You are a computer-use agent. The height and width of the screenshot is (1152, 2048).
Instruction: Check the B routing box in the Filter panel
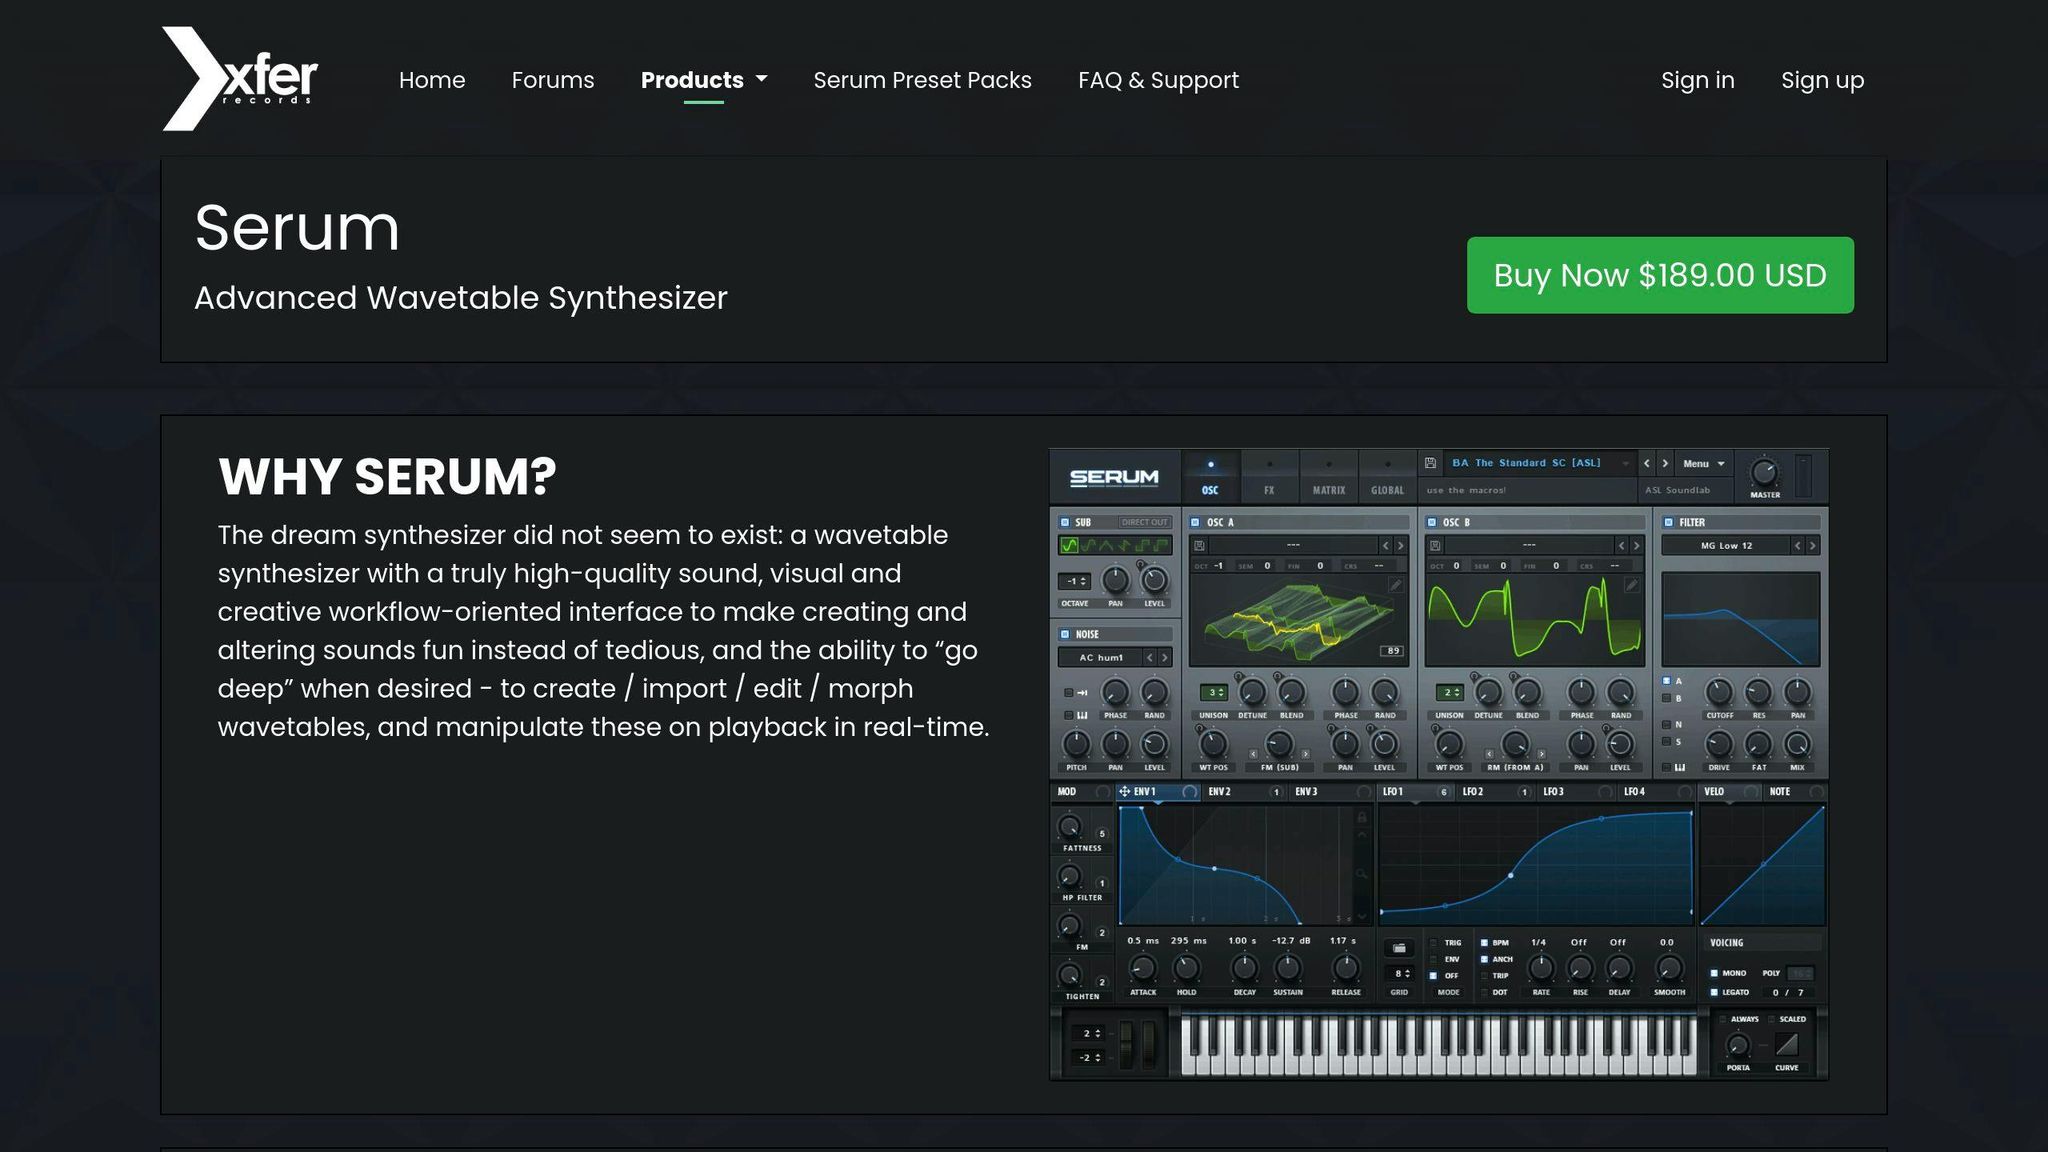point(1666,697)
